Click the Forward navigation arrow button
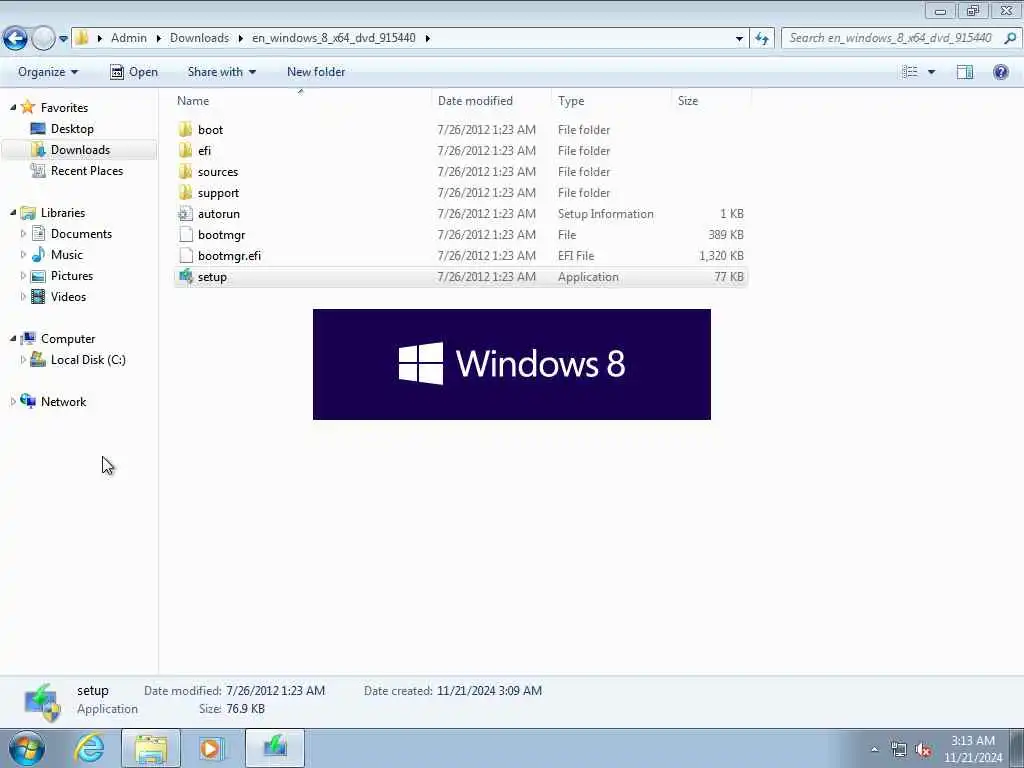 click(43, 38)
